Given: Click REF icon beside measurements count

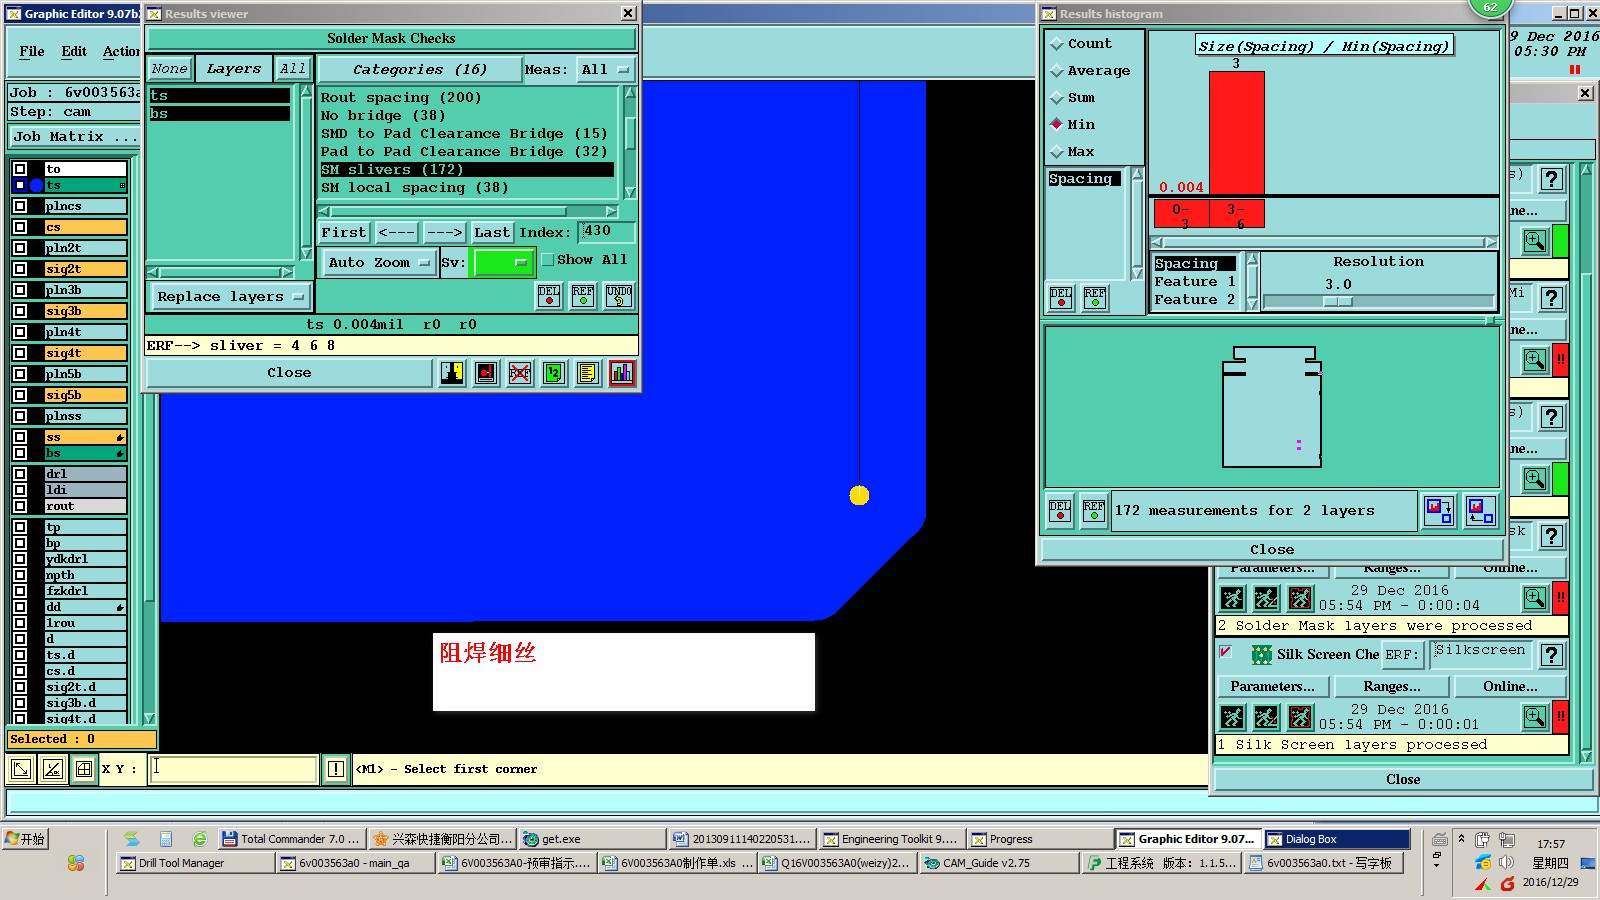Looking at the screenshot, I should coord(1094,511).
